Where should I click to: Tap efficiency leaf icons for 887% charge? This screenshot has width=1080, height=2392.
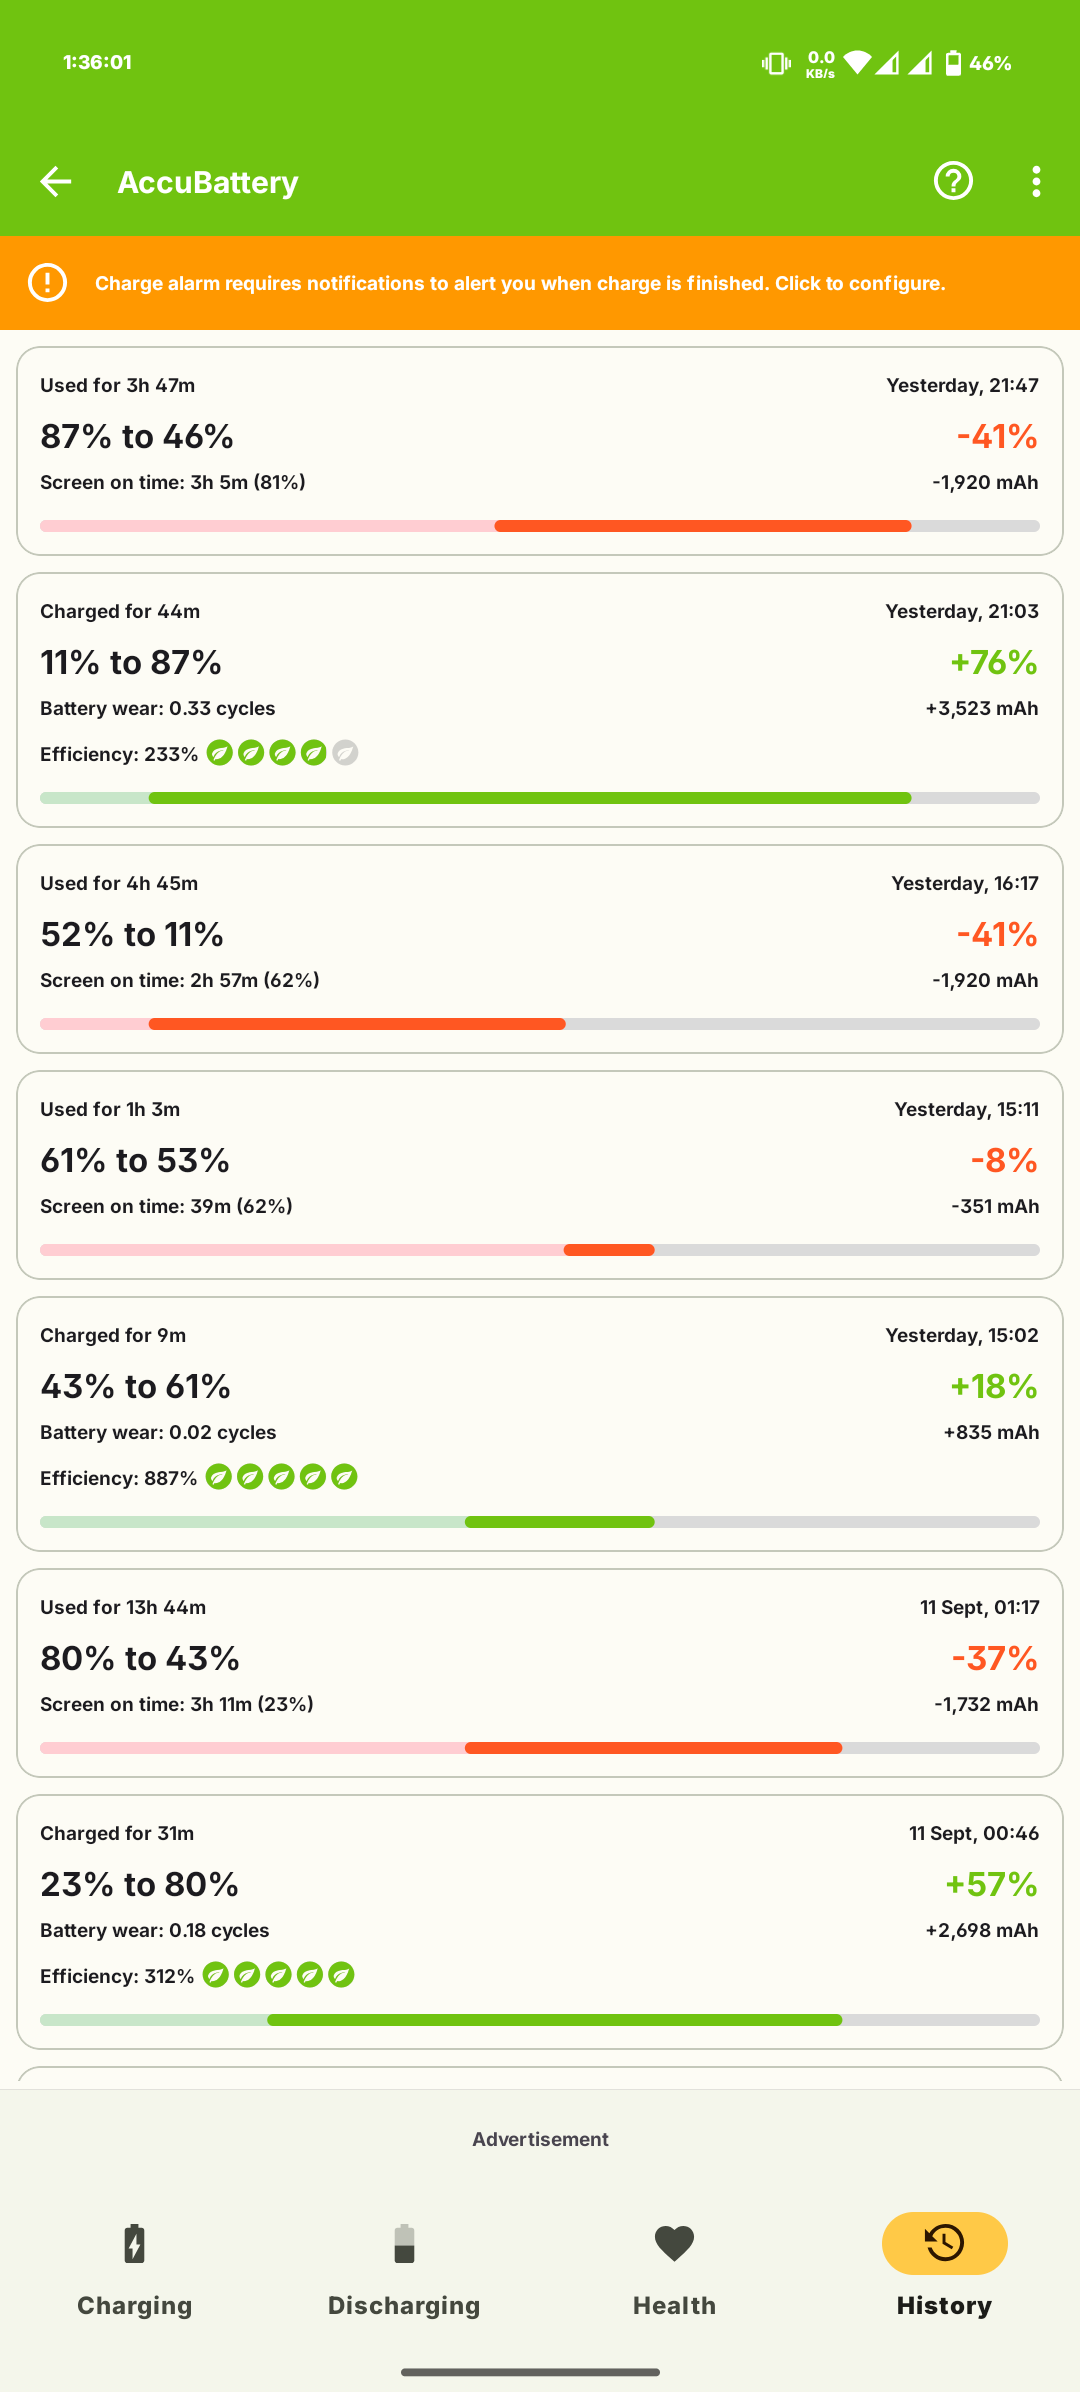tap(281, 1477)
